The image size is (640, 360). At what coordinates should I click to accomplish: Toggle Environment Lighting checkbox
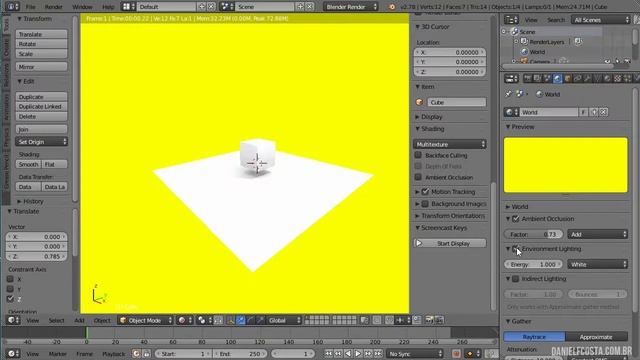pos(516,249)
